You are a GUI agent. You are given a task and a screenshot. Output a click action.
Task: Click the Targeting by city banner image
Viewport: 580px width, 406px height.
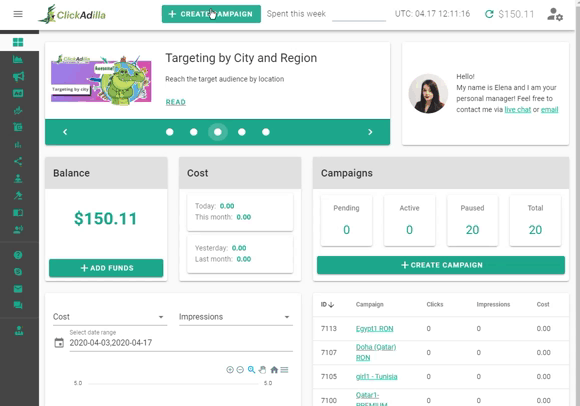101,79
